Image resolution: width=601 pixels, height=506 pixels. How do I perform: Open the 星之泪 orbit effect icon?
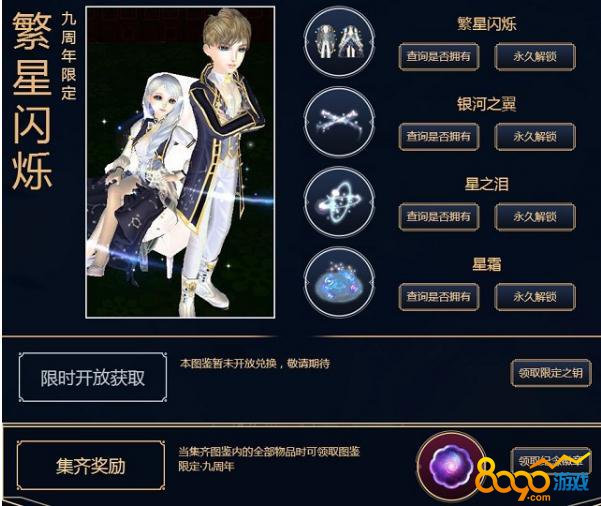tap(339, 202)
